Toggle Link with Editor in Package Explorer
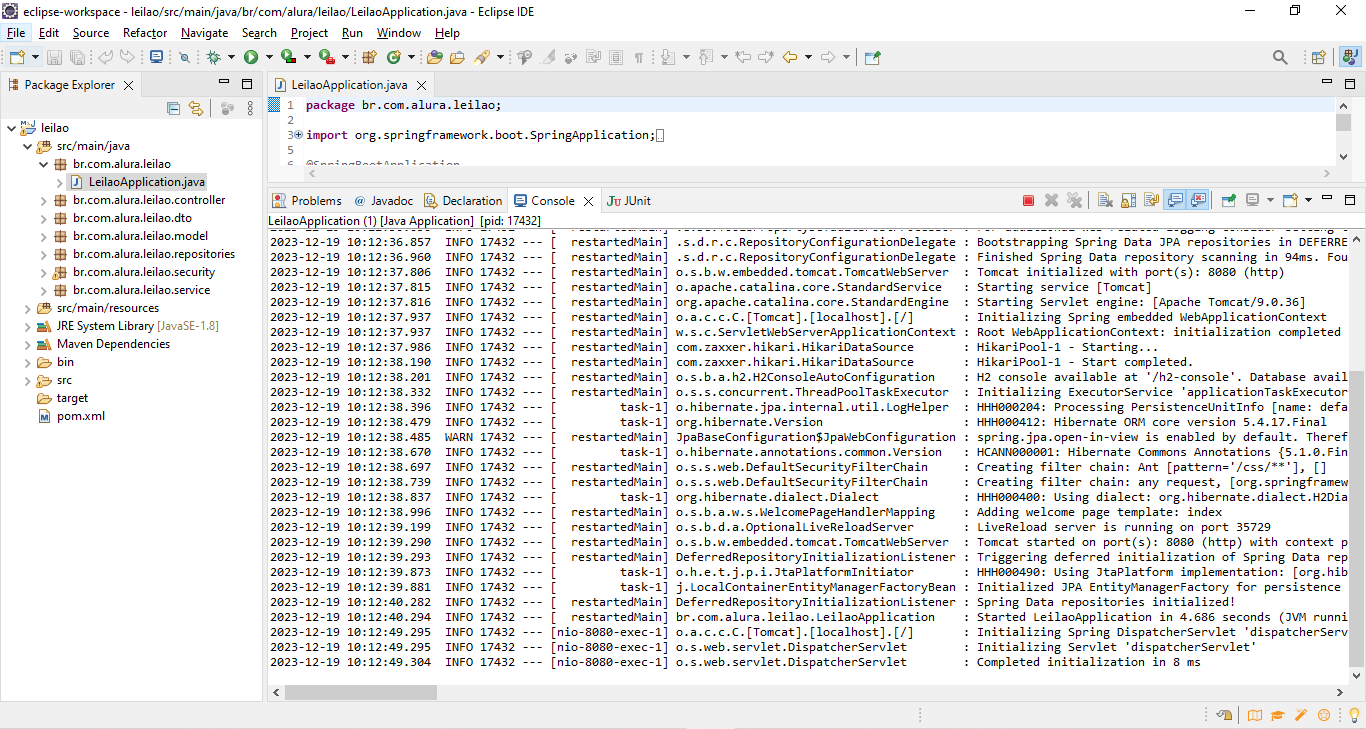 point(196,108)
